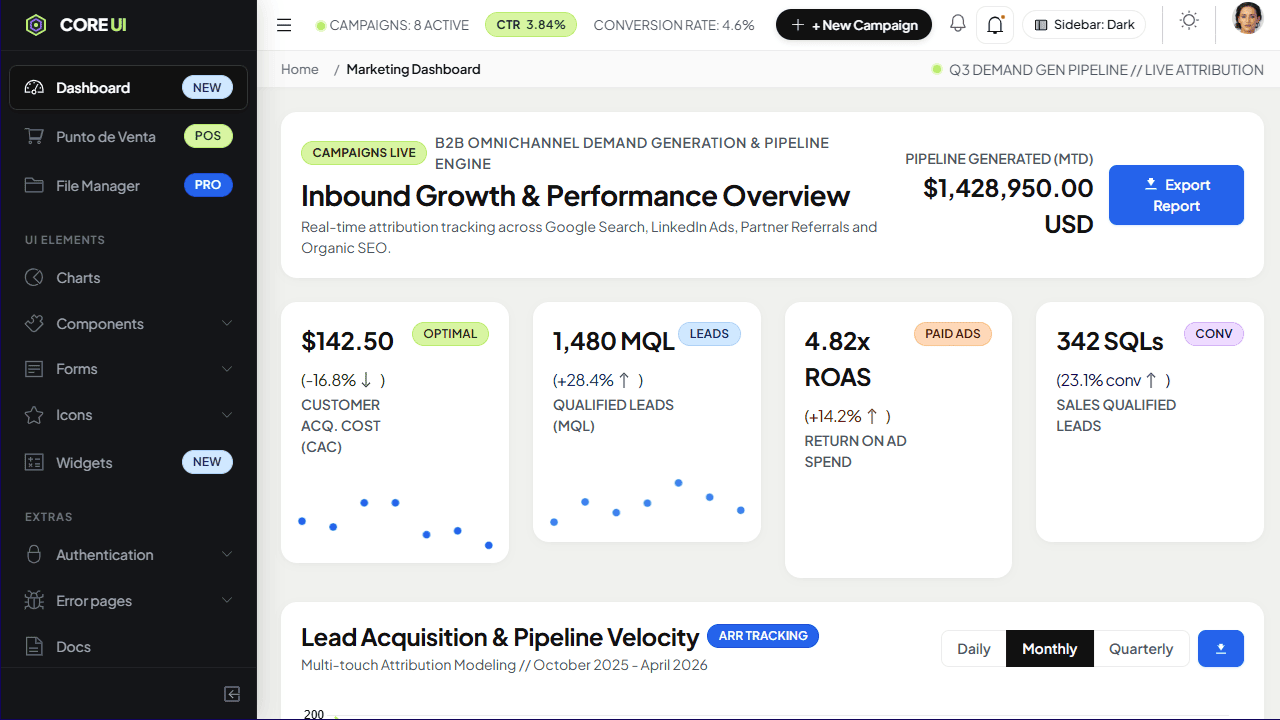Click the 4.82x ROAS value
This screenshot has height=720, width=1280.
coord(838,359)
